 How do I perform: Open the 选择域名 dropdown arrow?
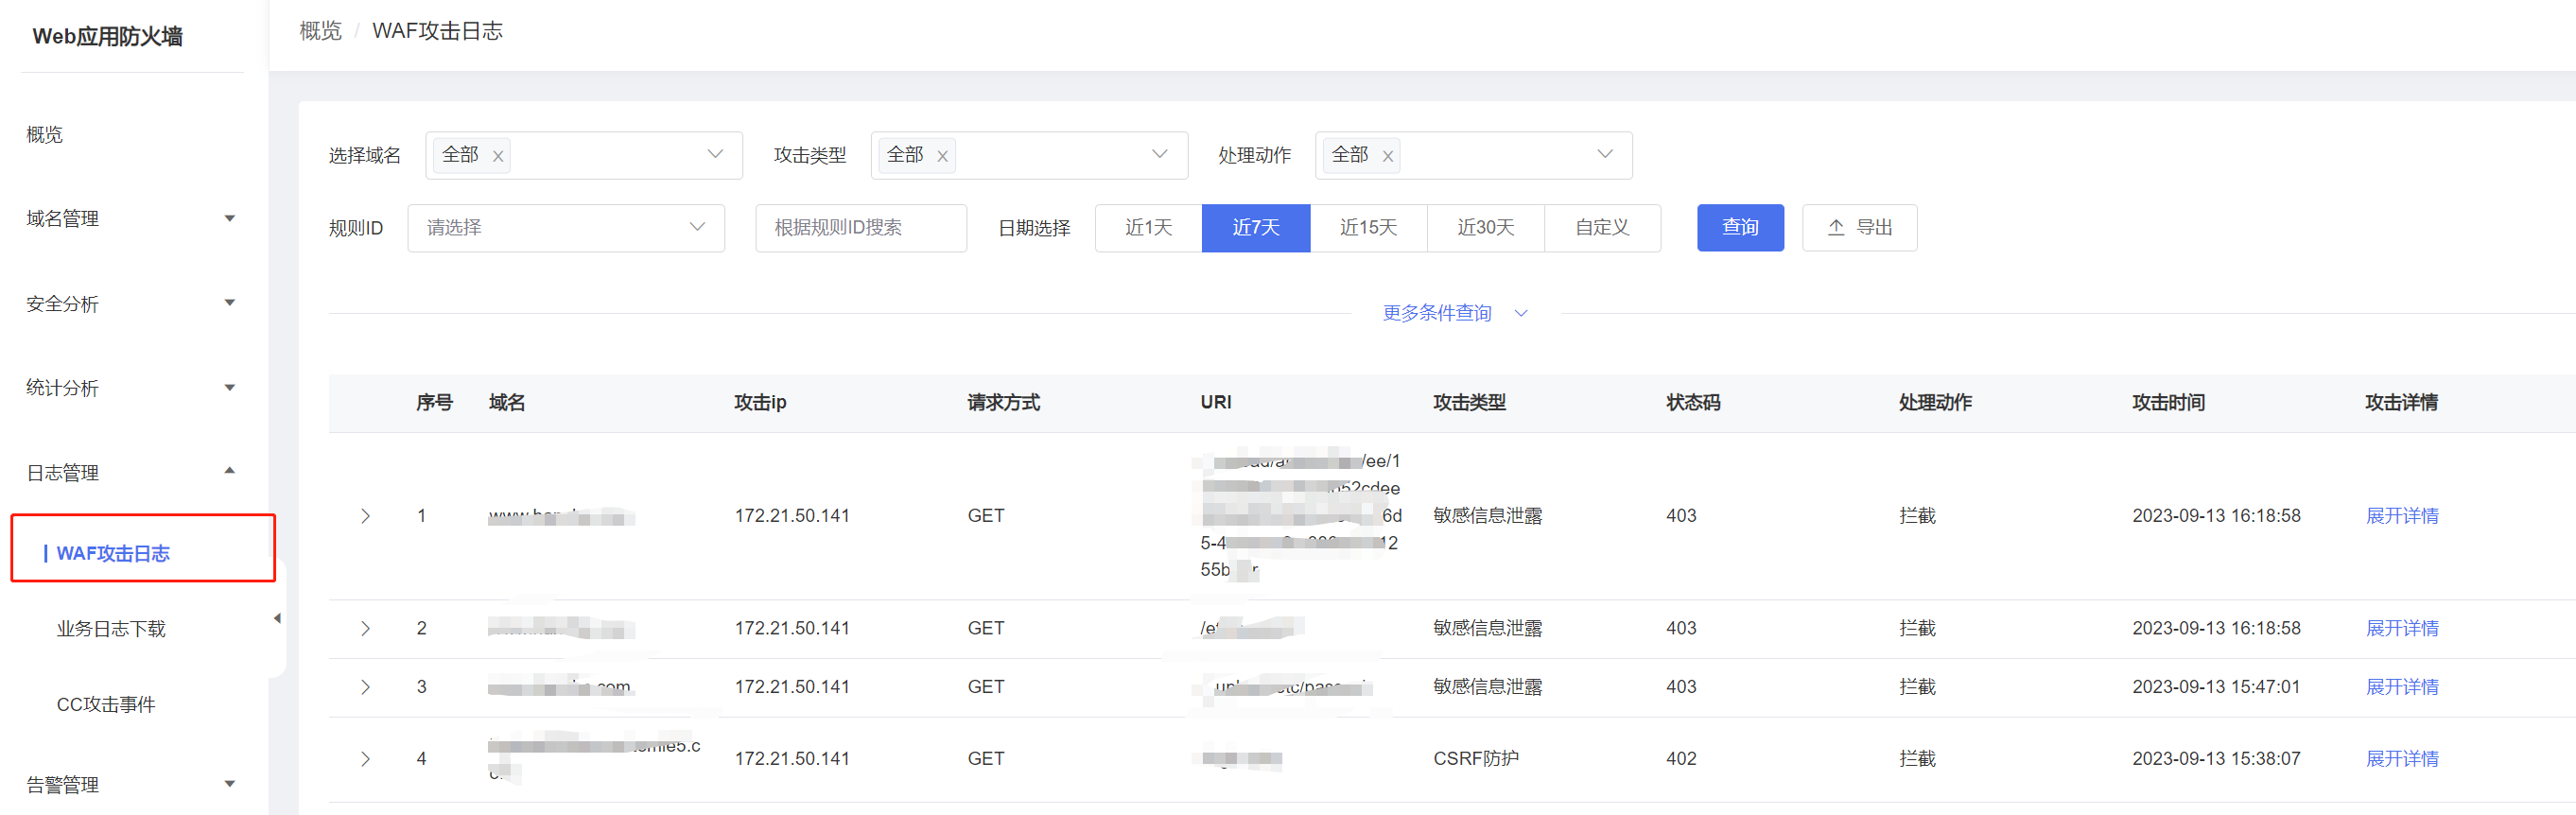(x=715, y=154)
